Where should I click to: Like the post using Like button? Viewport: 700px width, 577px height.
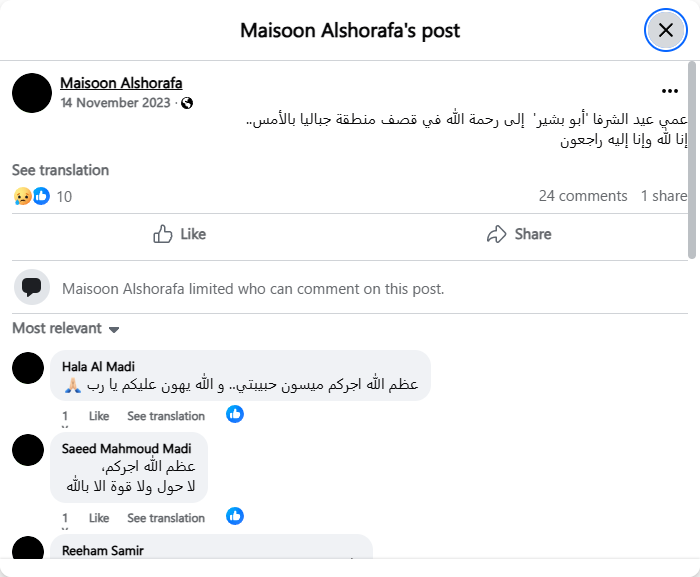(x=180, y=234)
